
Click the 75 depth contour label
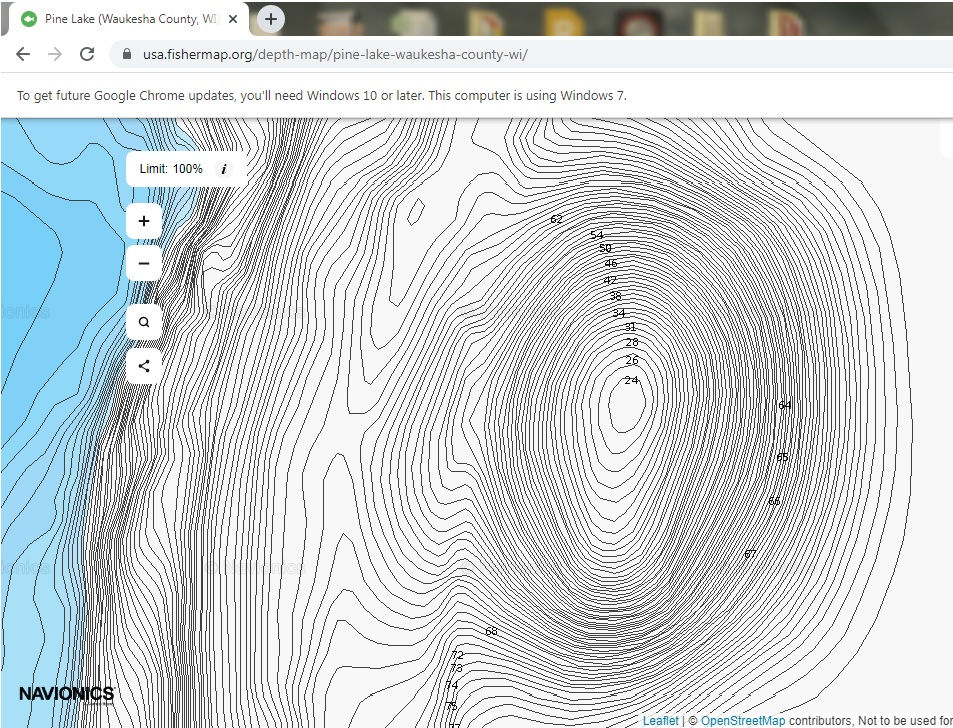451,706
